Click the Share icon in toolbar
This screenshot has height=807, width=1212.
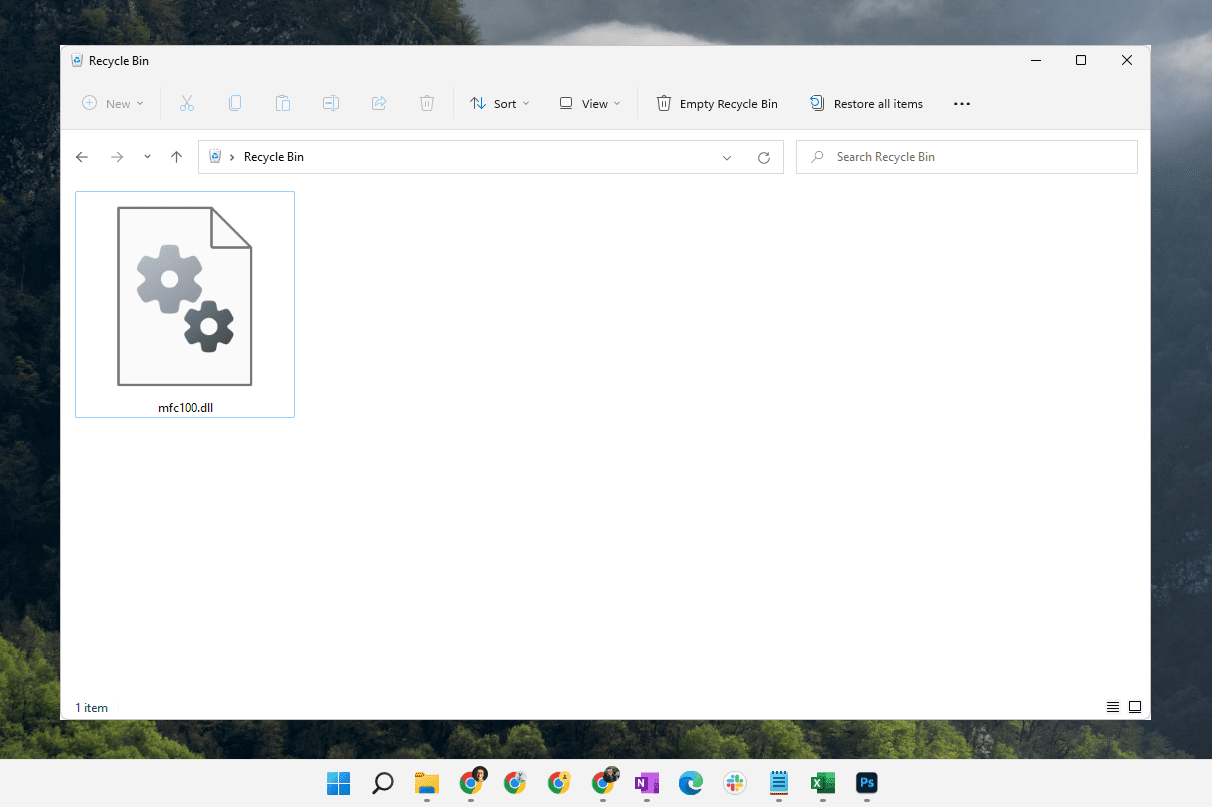point(379,103)
